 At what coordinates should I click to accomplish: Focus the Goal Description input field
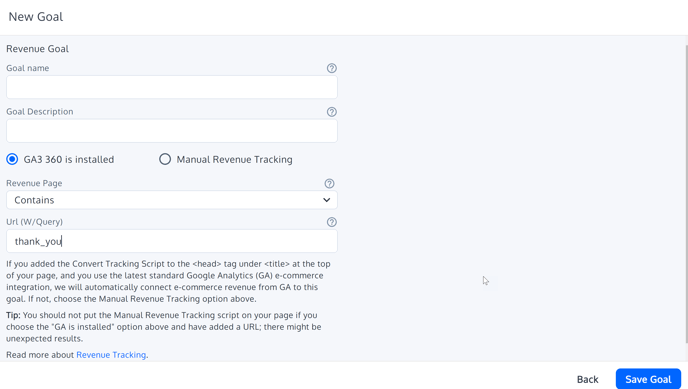pyautogui.click(x=172, y=131)
